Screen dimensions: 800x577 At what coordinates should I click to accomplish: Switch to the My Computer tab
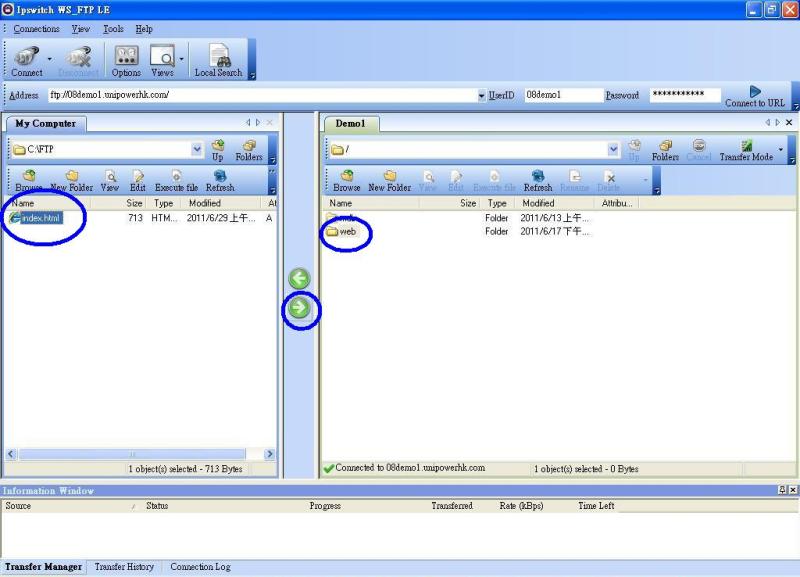(45, 123)
